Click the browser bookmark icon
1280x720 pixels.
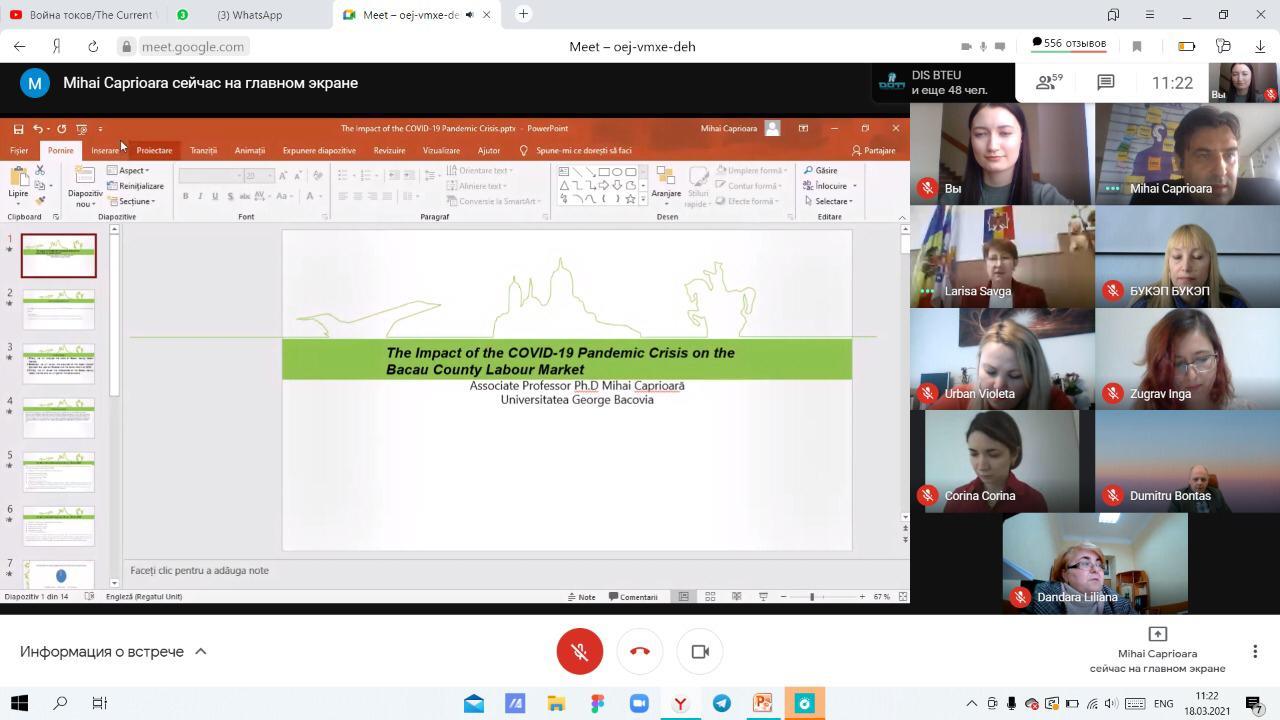(x=1137, y=46)
